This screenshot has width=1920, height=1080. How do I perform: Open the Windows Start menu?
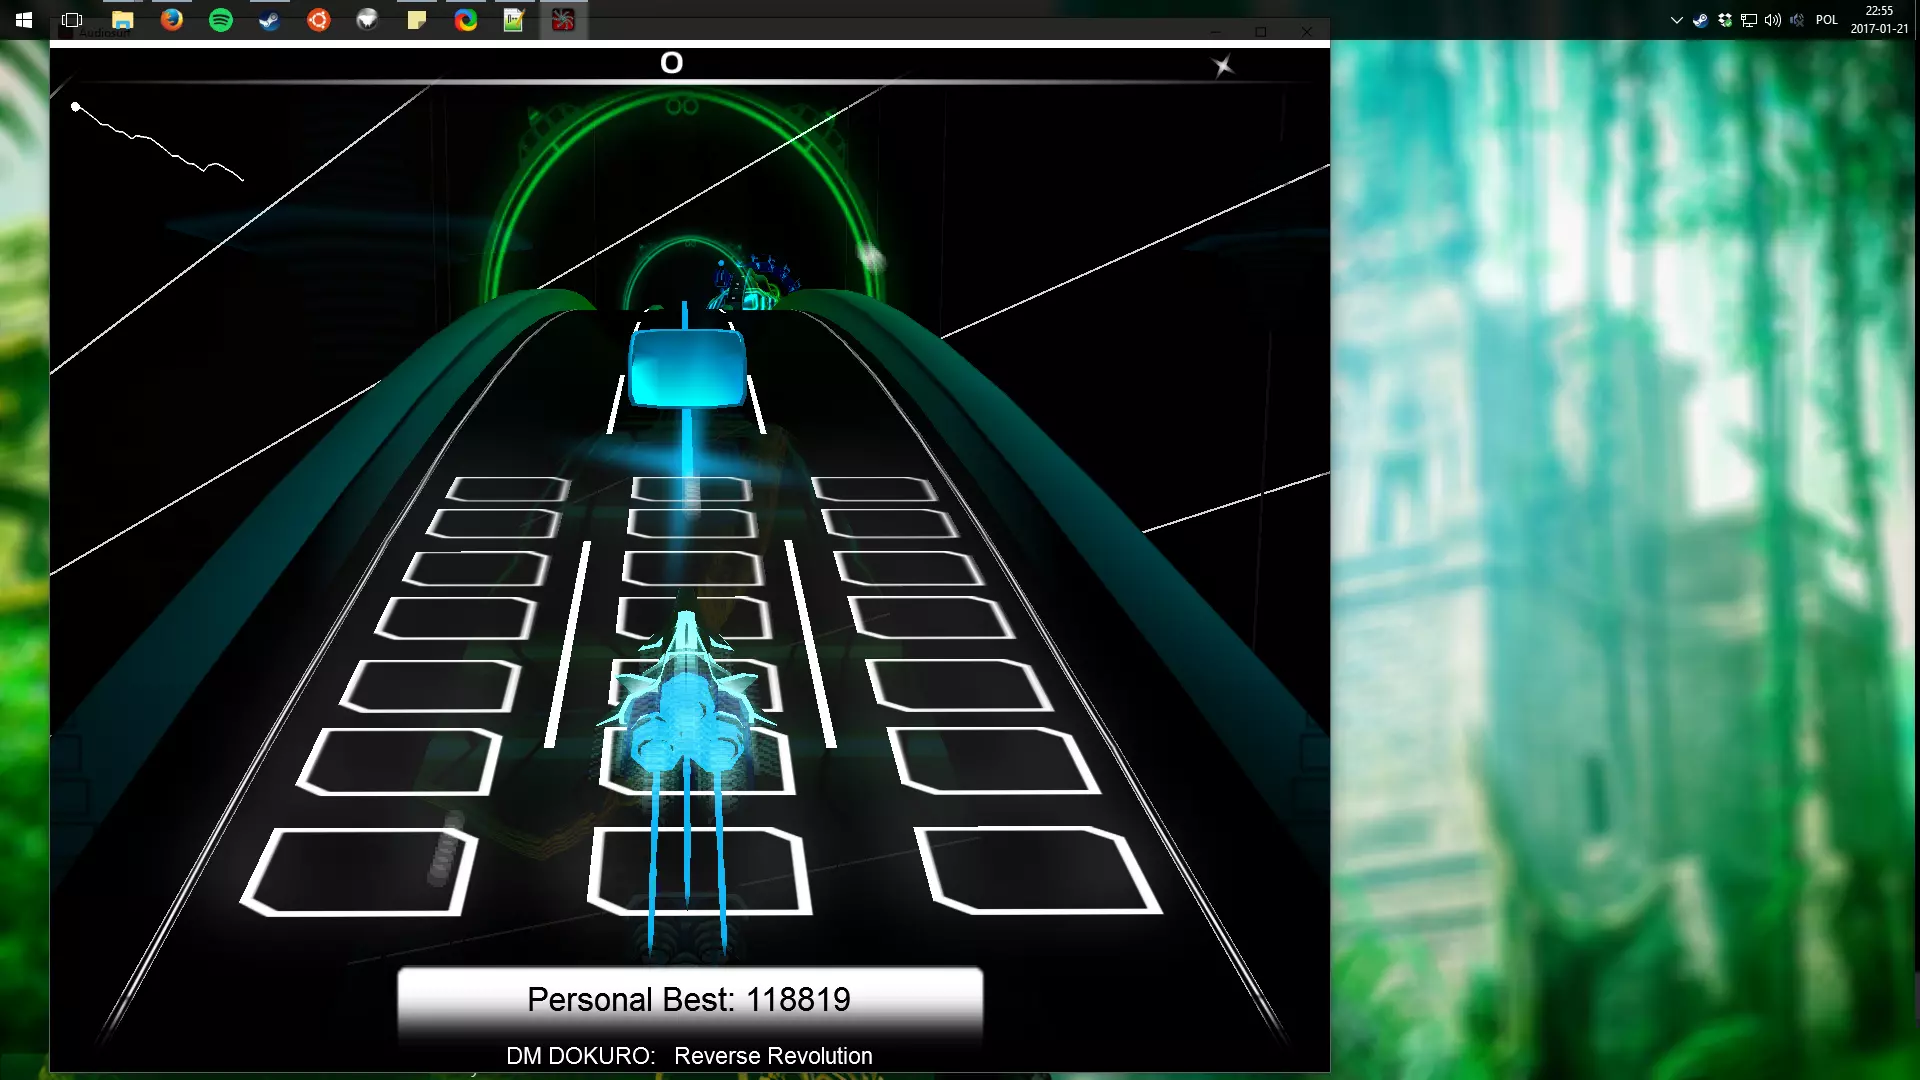(24, 20)
